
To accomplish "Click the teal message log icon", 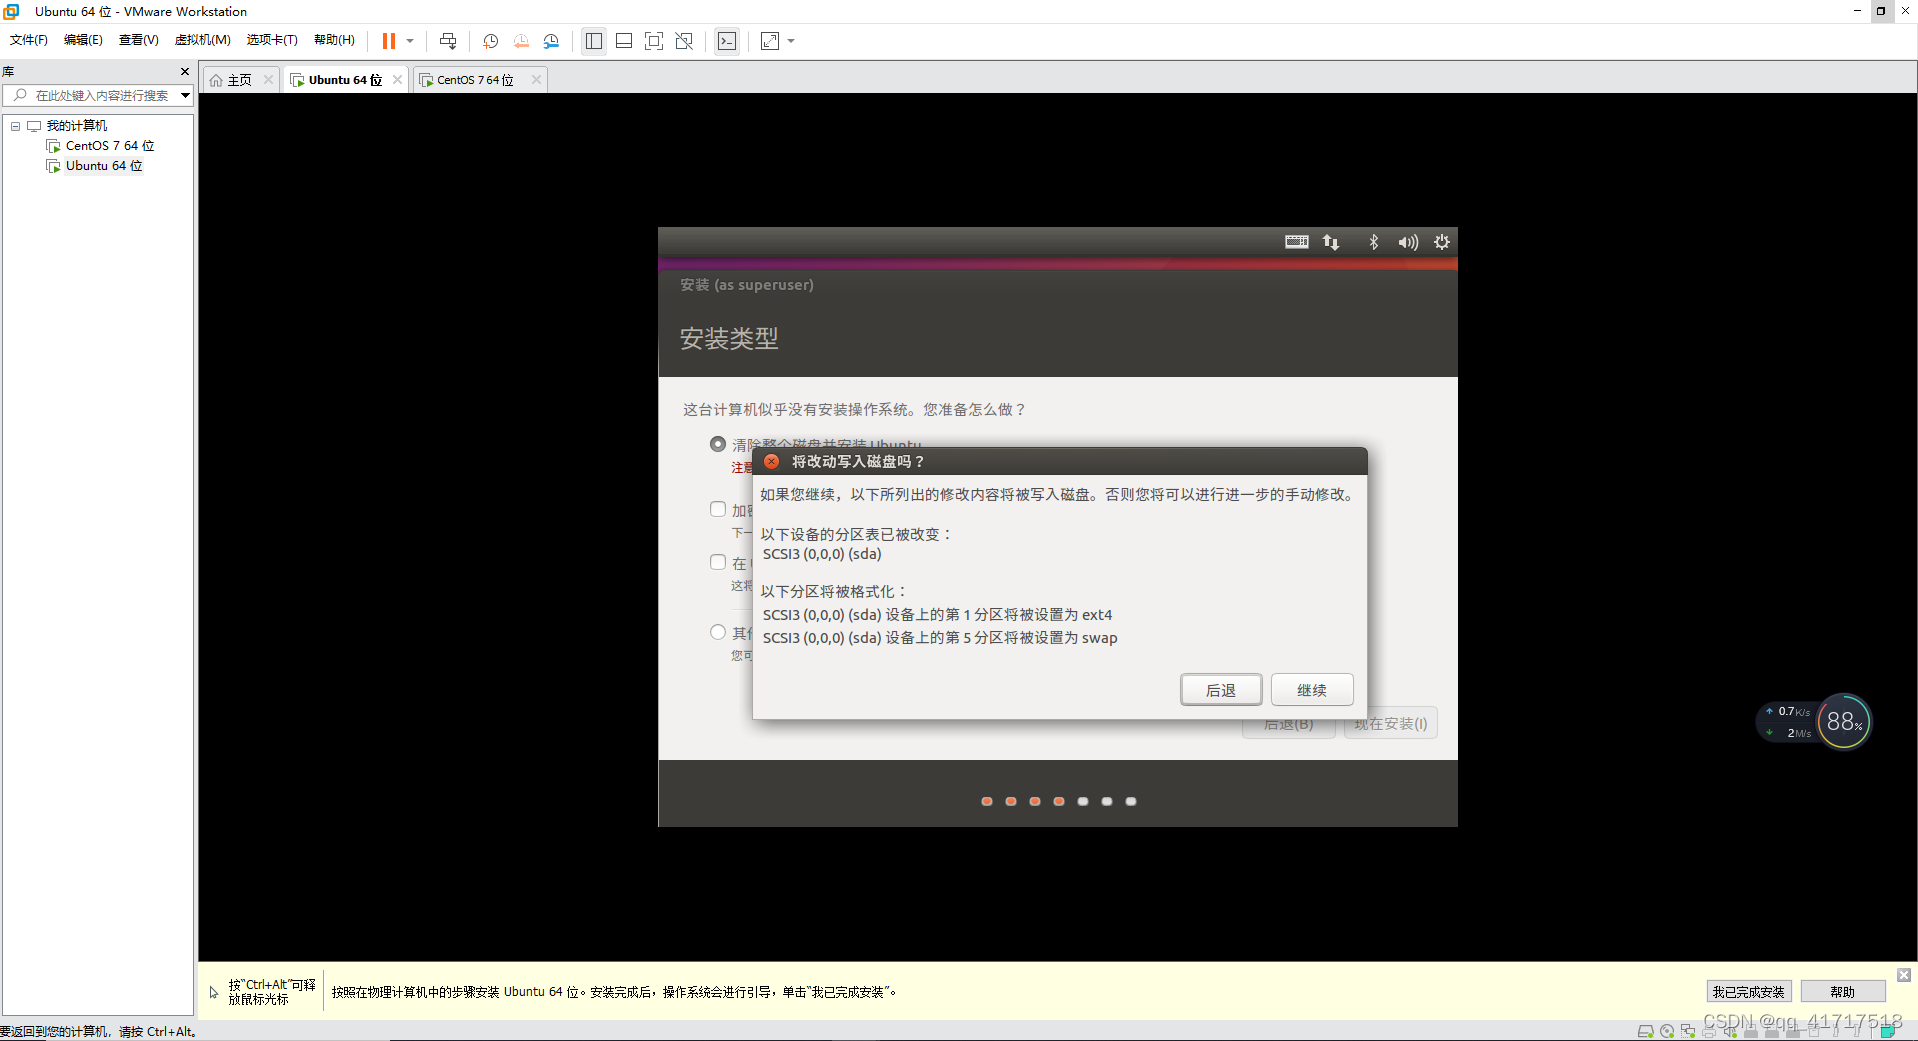I will pyautogui.click(x=1888, y=1031).
